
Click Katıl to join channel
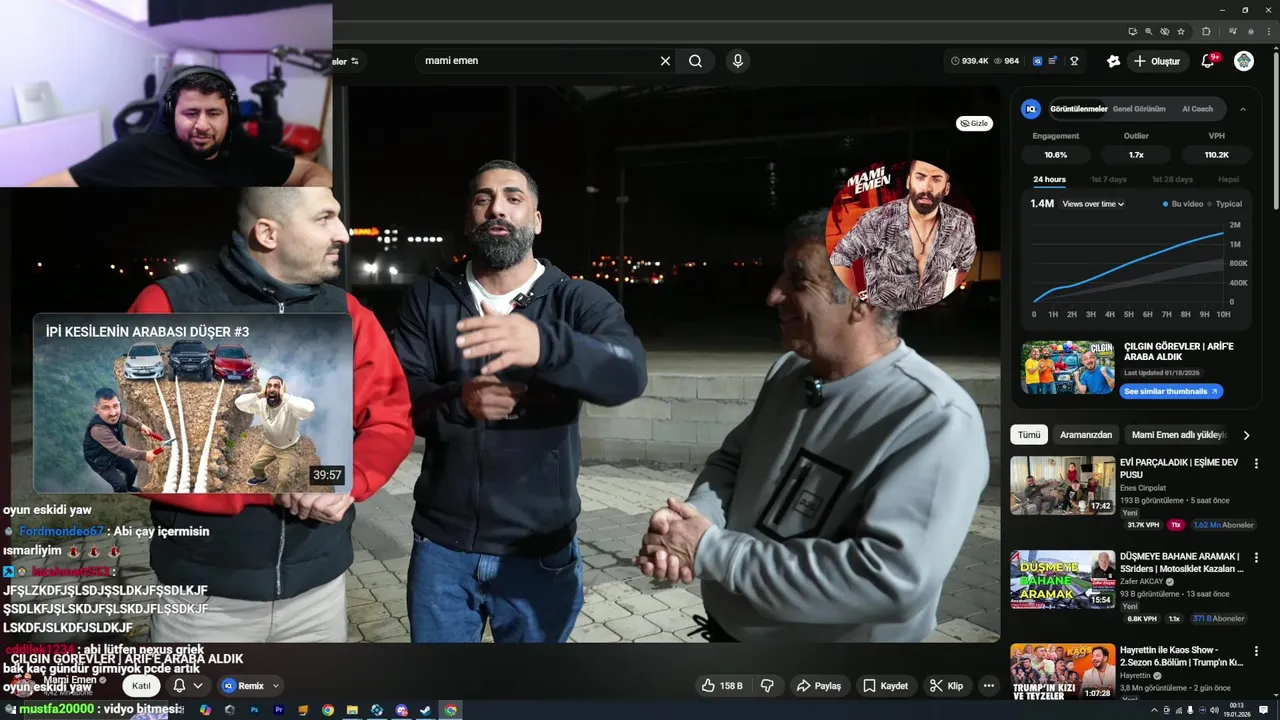pyautogui.click(x=141, y=686)
